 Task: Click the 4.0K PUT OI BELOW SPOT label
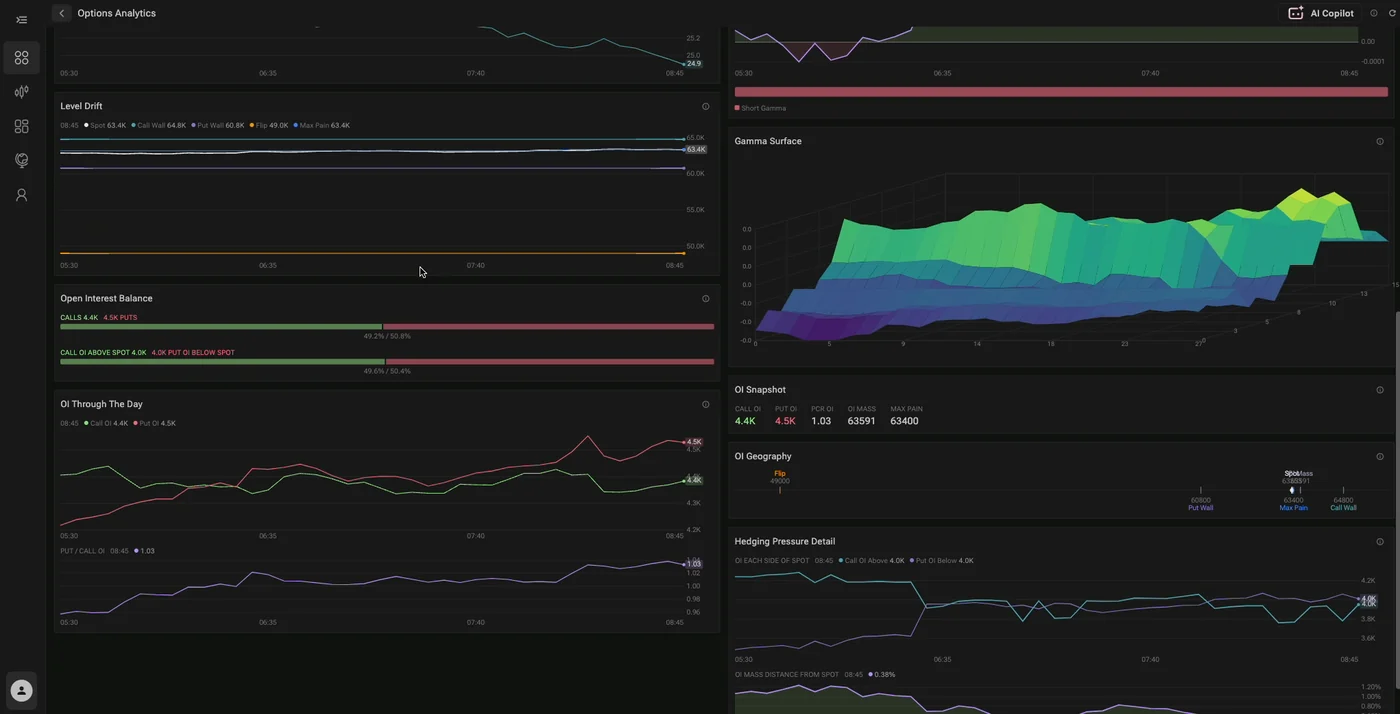click(x=193, y=353)
